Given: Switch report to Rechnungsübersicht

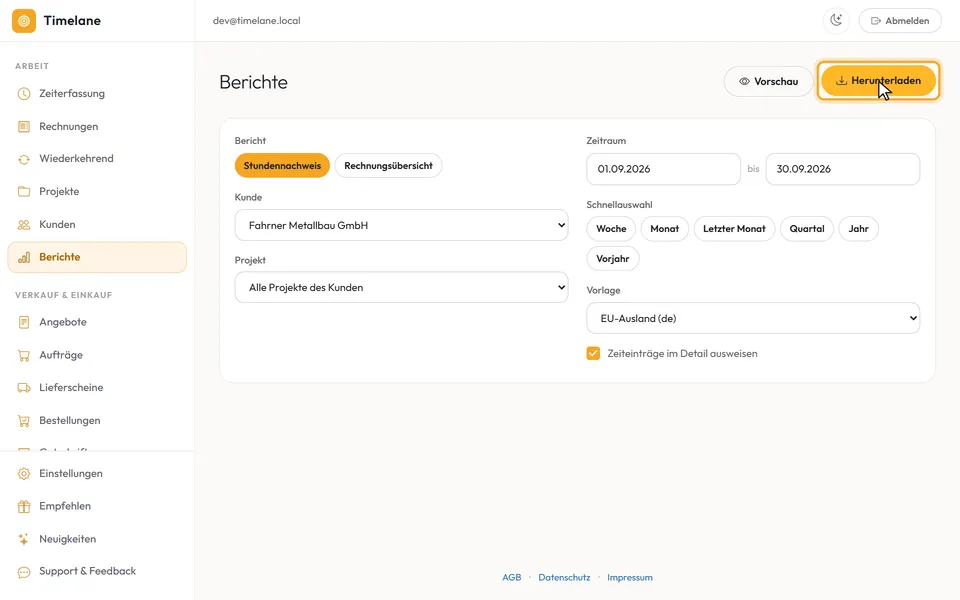Looking at the screenshot, I should (388, 165).
